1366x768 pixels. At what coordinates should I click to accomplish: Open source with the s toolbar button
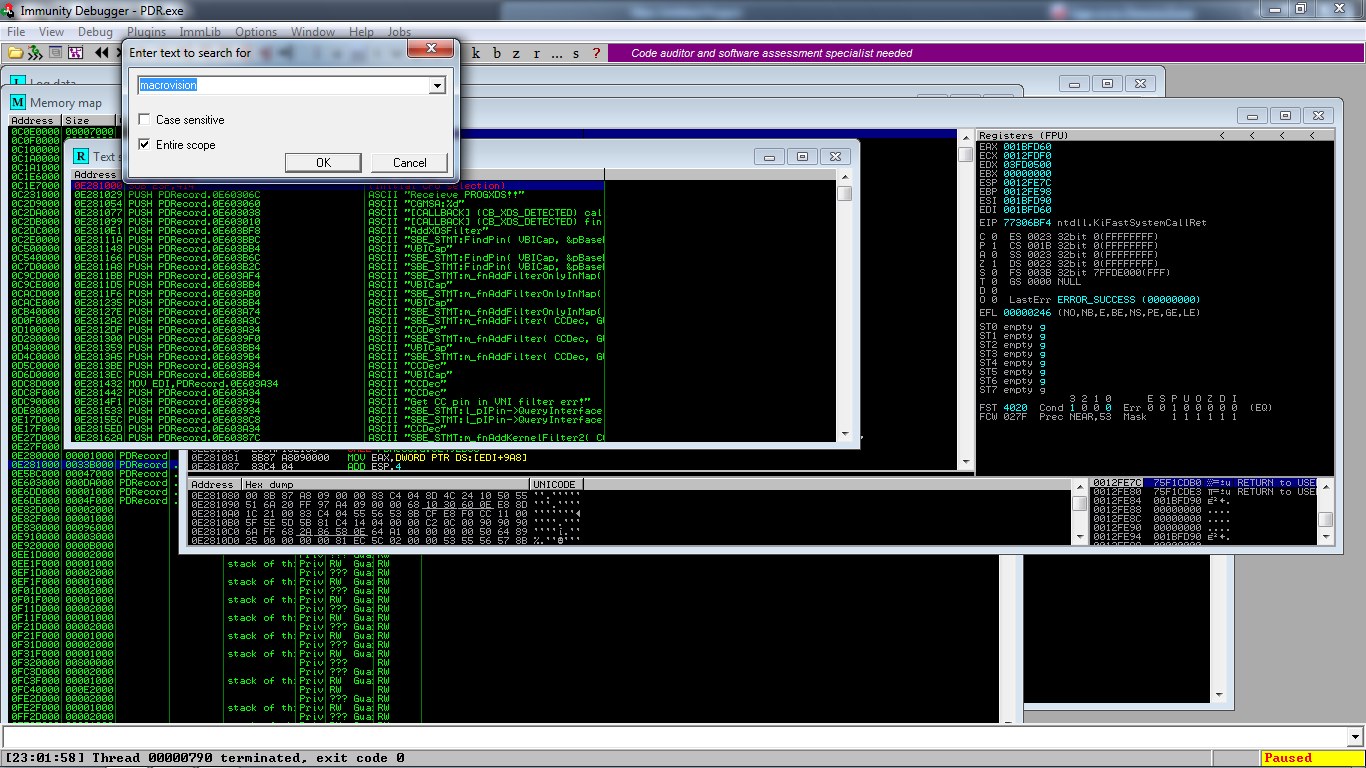(x=577, y=53)
